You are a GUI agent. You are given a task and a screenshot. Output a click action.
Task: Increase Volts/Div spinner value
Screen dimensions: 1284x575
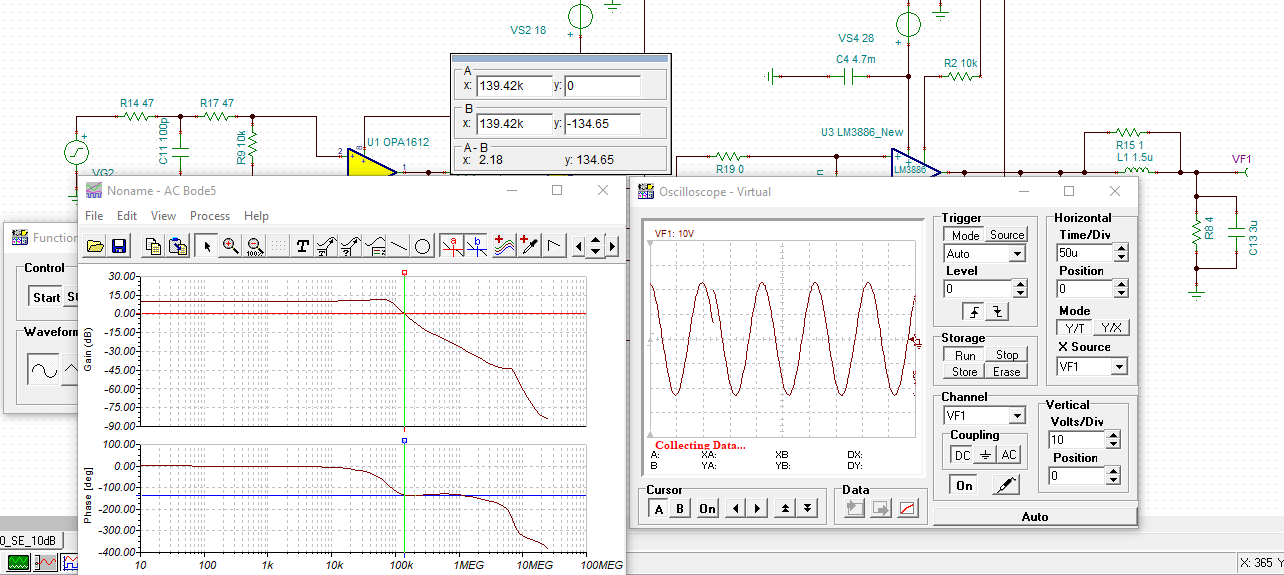1113,435
